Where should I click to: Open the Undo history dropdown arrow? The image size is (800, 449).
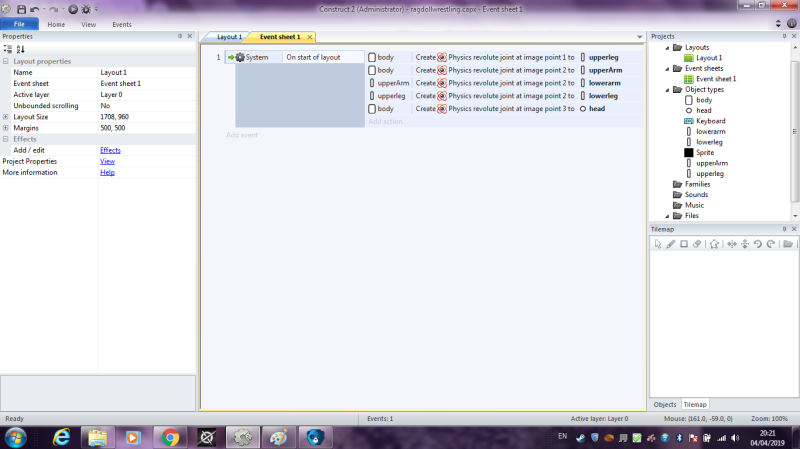(x=44, y=9)
